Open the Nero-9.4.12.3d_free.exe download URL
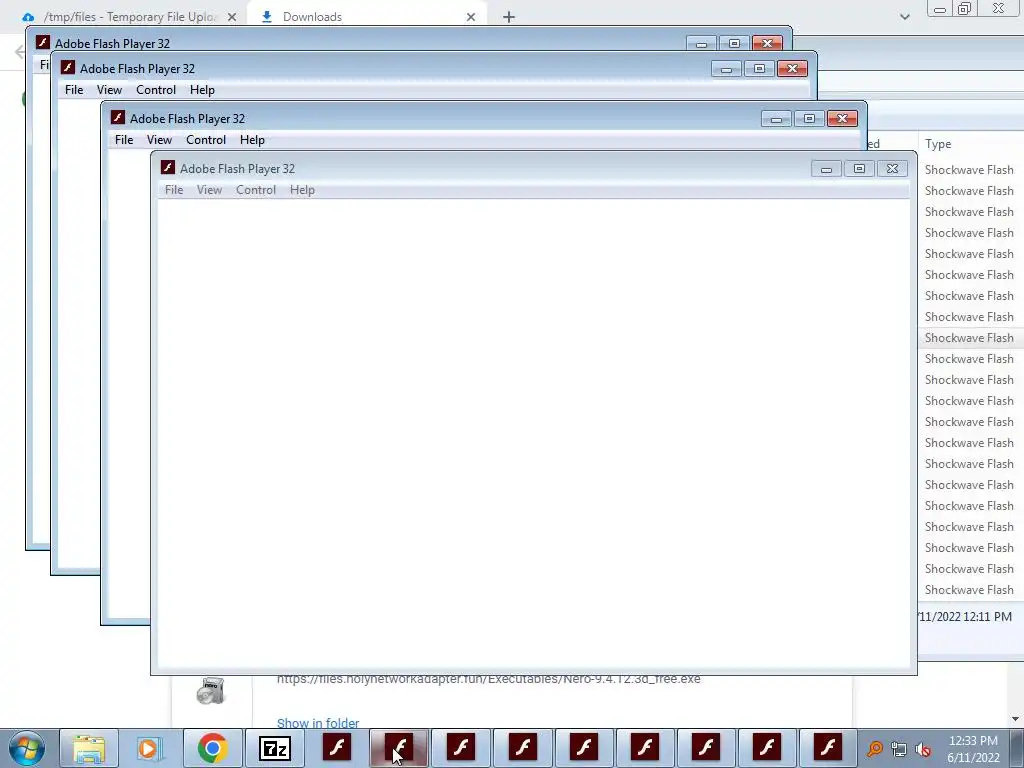The image size is (1024, 768). (x=488, y=680)
